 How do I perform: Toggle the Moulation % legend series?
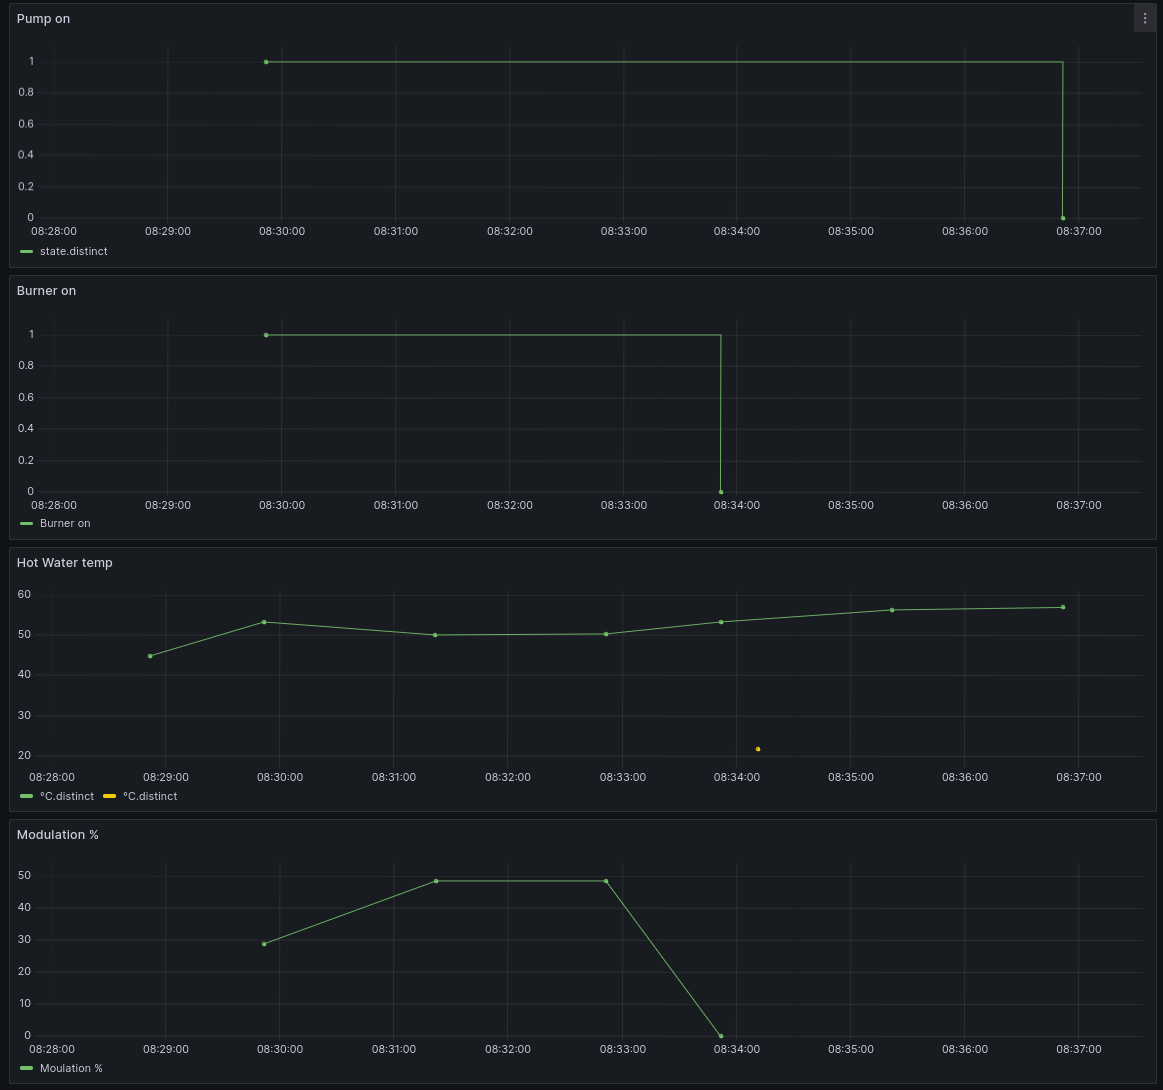click(x=71, y=1069)
